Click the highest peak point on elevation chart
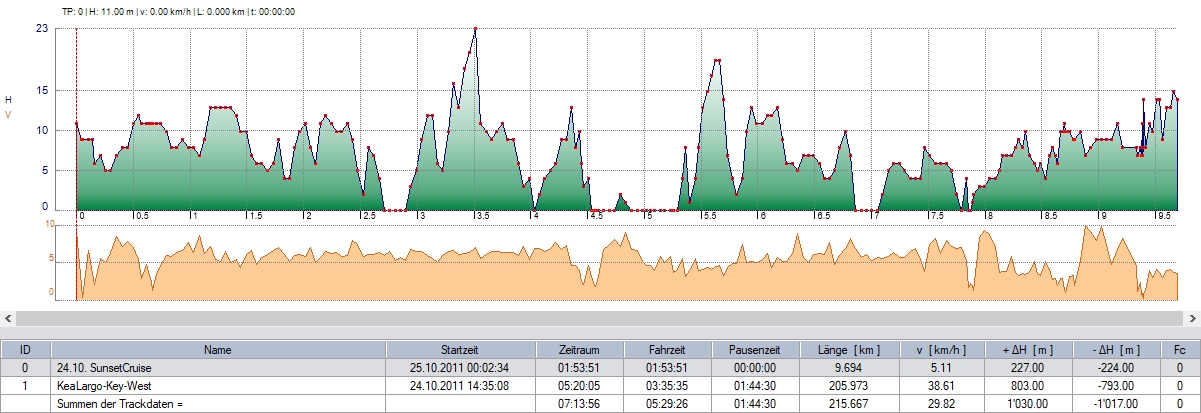1201x413 pixels. pos(475,29)
